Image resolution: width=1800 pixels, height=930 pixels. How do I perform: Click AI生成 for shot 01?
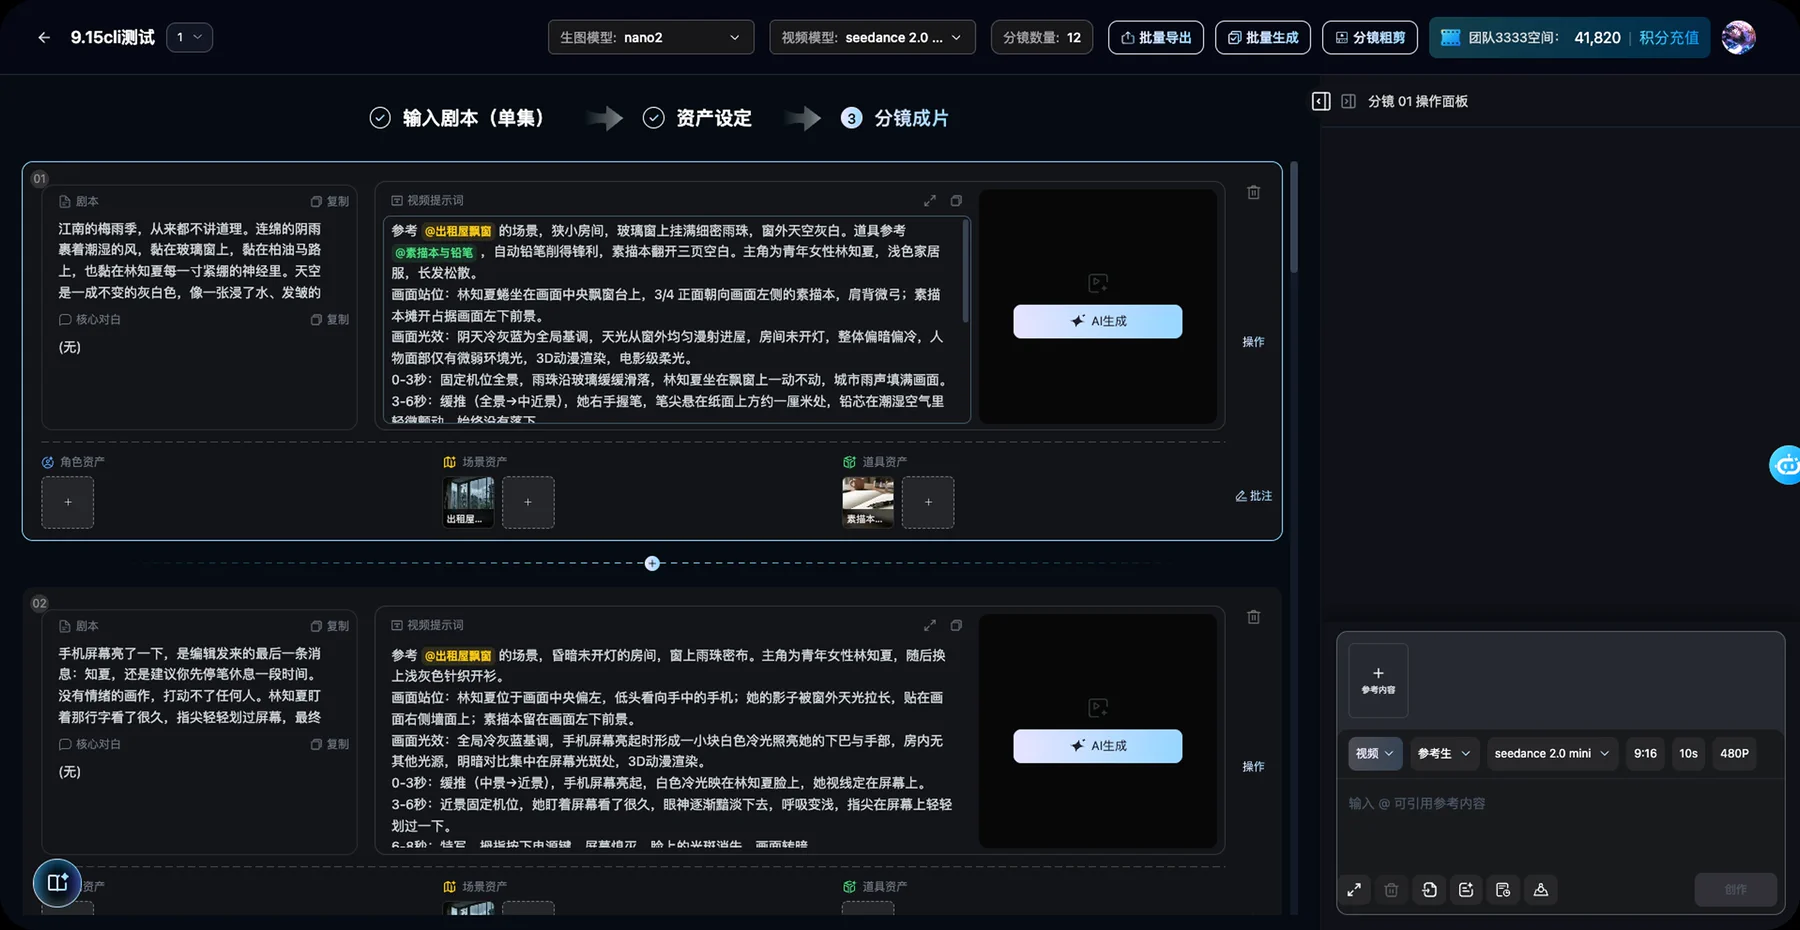tap(1098, 321)
